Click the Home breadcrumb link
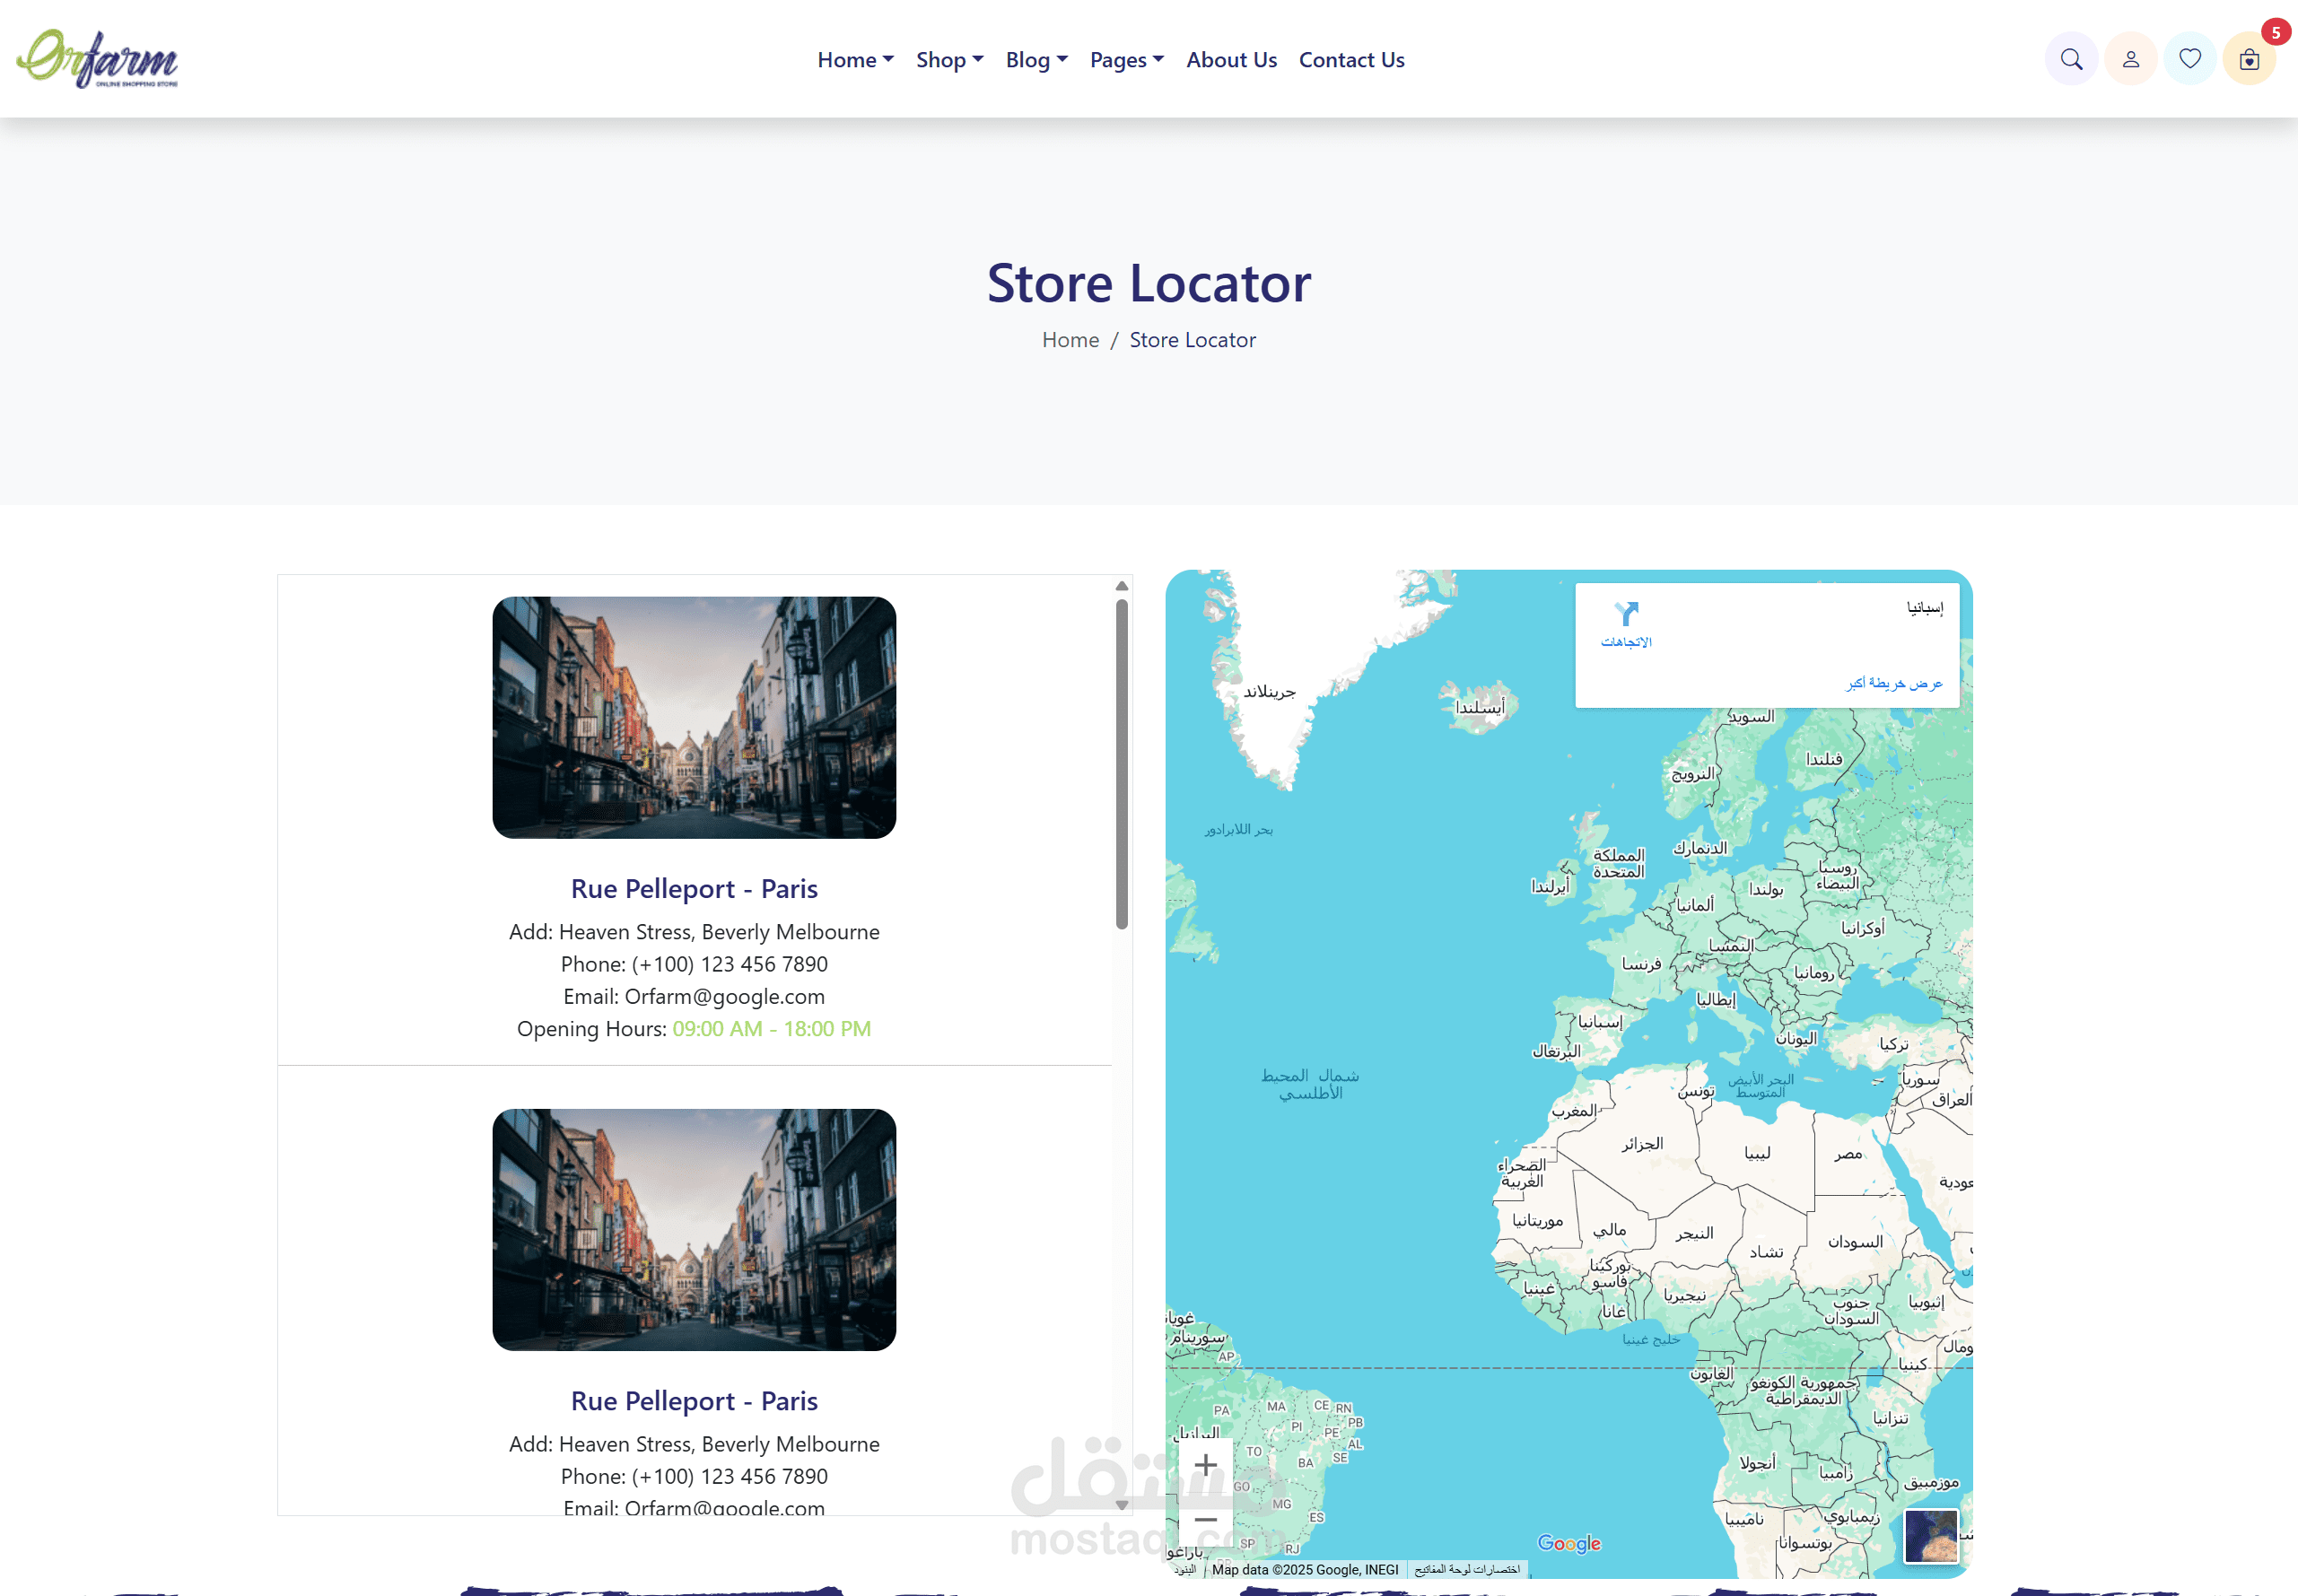2298x1596 pixels. coord(1070,340)
